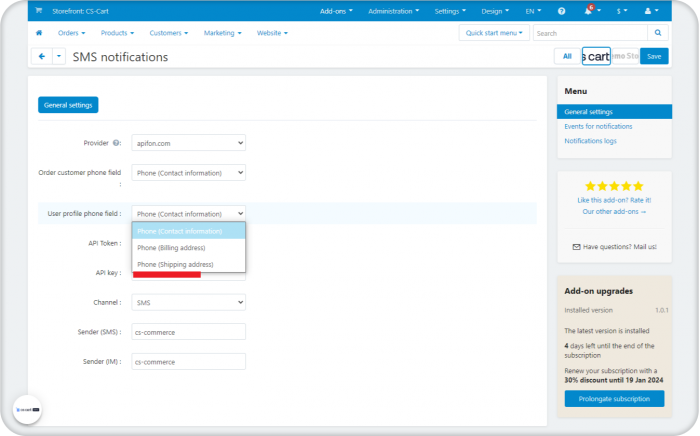Select Phone (Billing address) option
The image size is (700, 436).
pyautogui.click(x=188, y=248)
